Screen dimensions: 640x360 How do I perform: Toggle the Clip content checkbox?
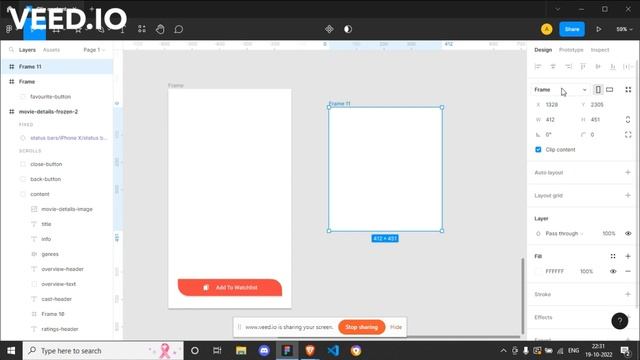pos(538,150)
